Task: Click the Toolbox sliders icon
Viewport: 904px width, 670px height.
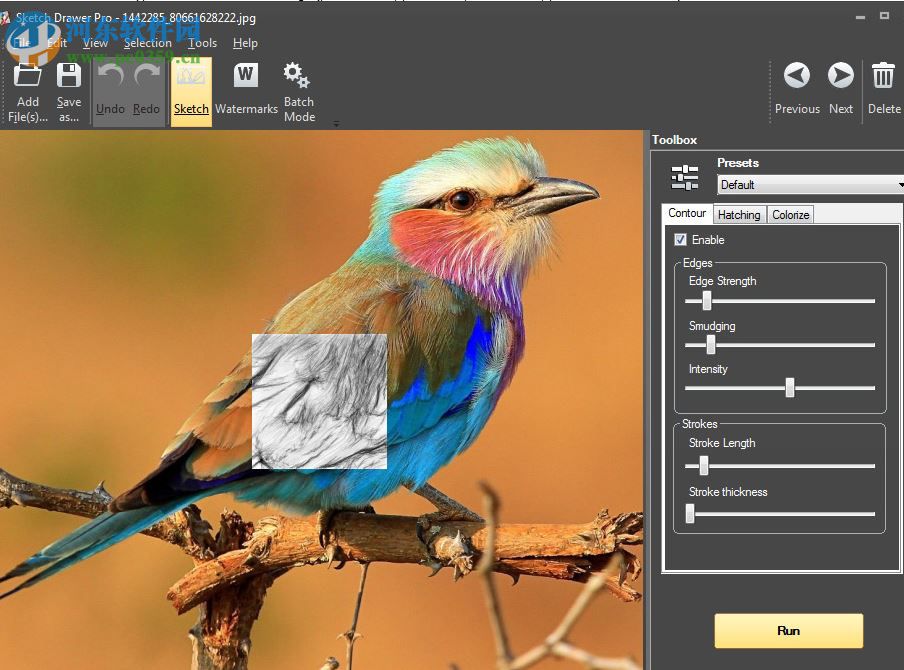Action: [684, 177]
